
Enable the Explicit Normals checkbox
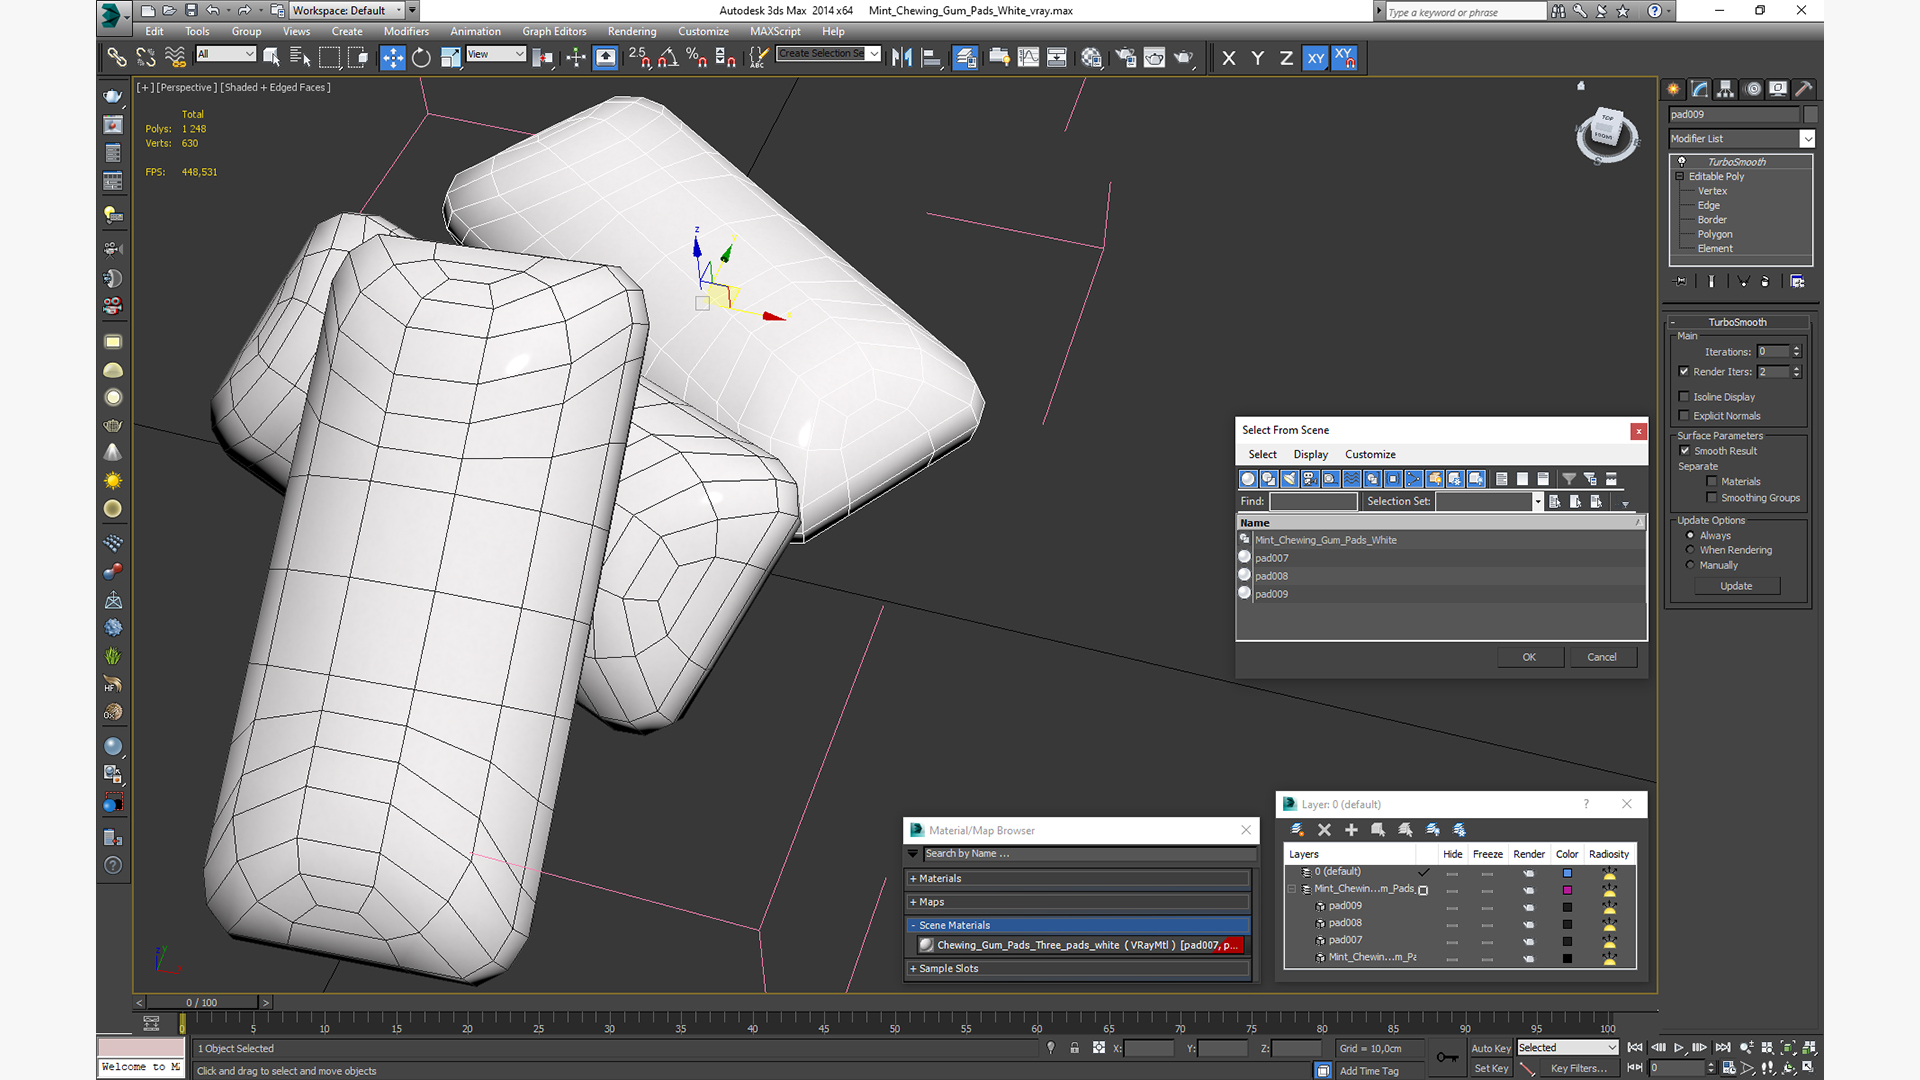pyautogui.click(x=1684, y=416)
